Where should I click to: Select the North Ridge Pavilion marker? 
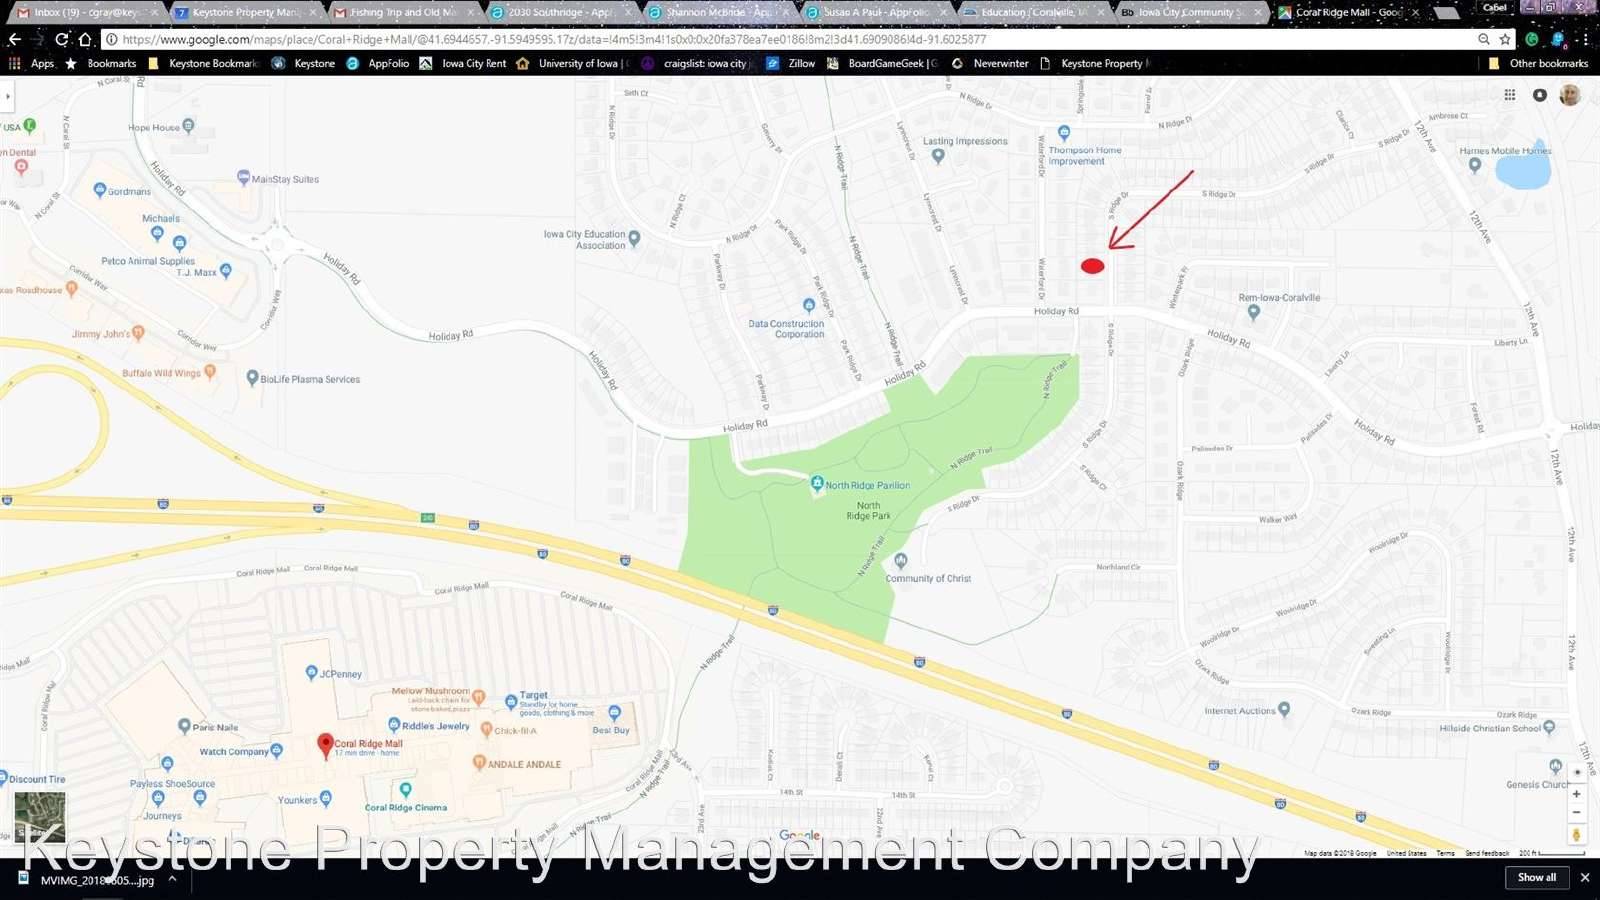tap(817, 484)
